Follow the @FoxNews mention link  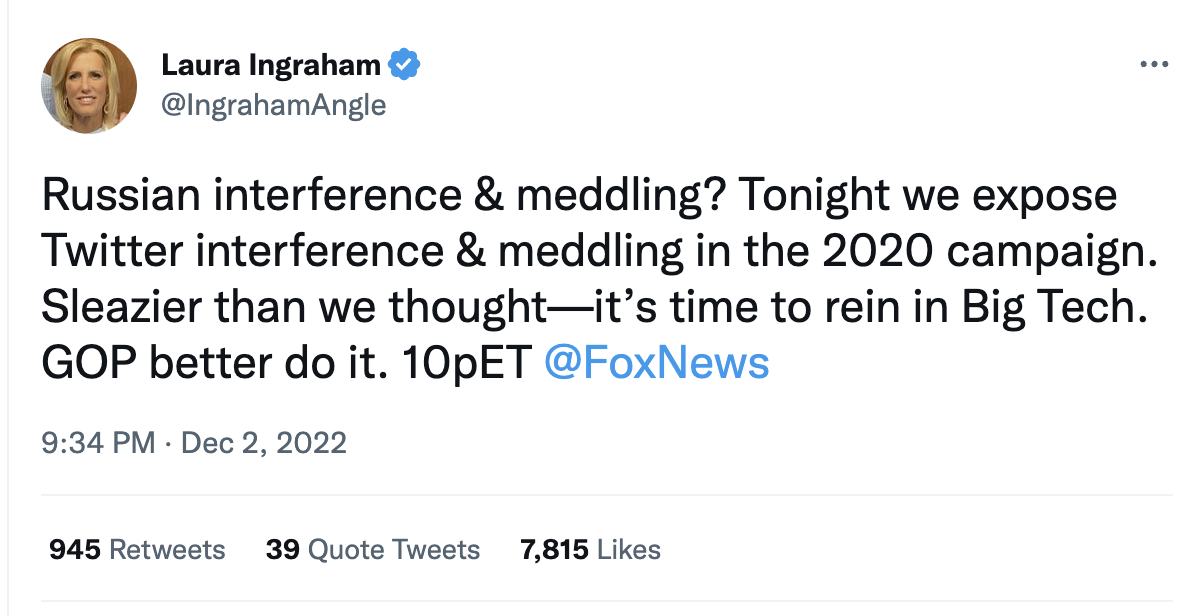[x=656, y=364]
